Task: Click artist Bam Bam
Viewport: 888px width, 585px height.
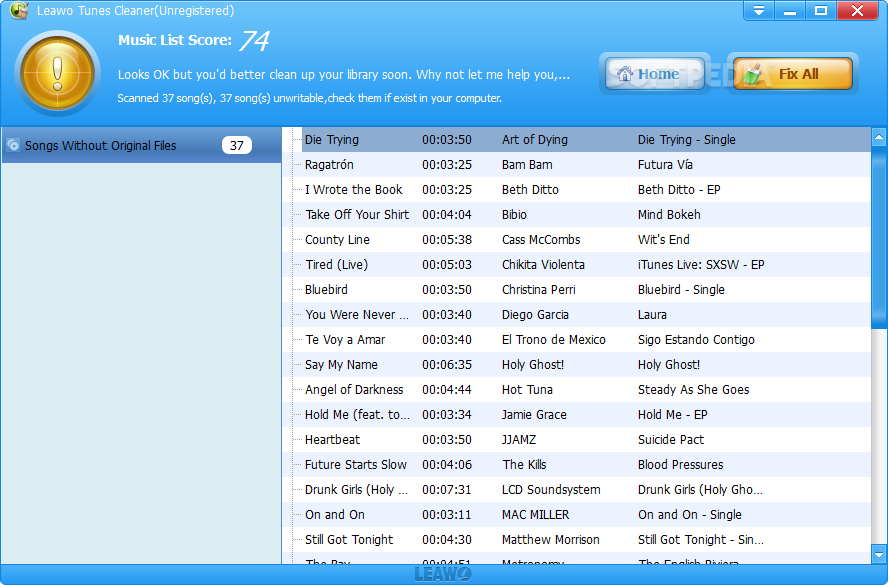Action: click(527, 165)
